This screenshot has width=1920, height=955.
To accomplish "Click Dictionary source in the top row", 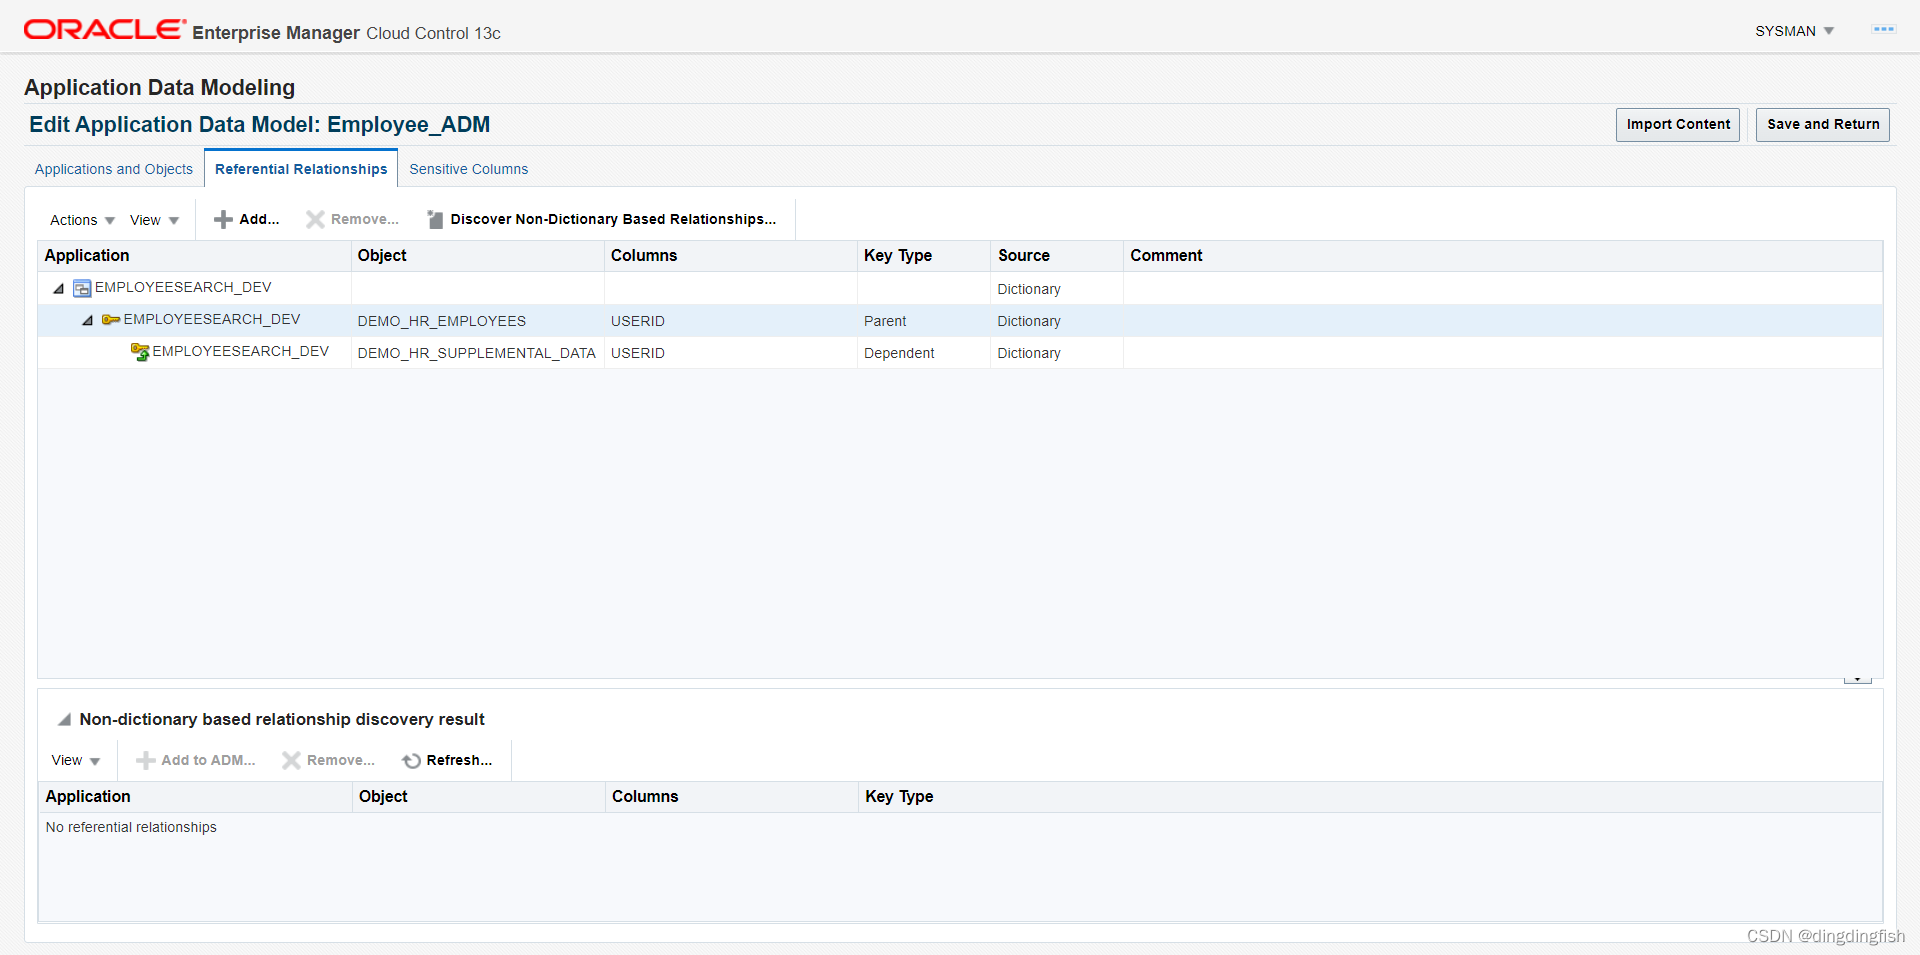I will coord(1029,289).
